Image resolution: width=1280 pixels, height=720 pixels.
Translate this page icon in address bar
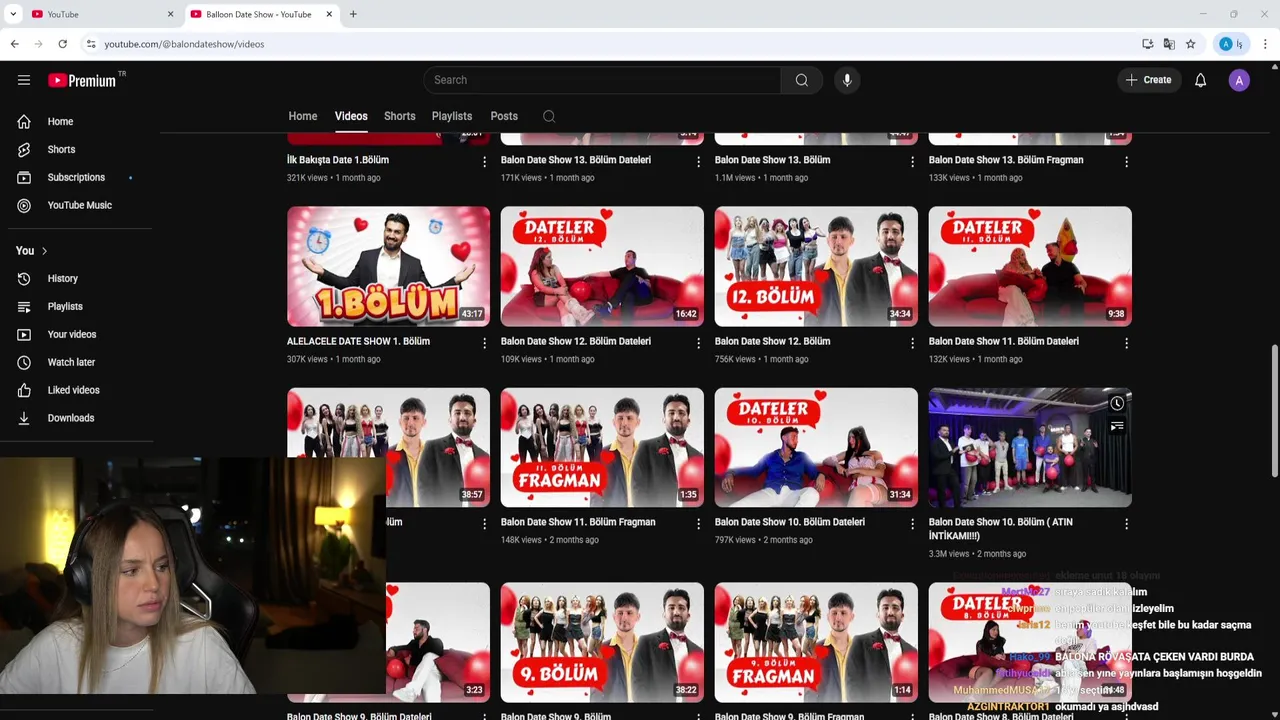click(x=1169, y=44)
